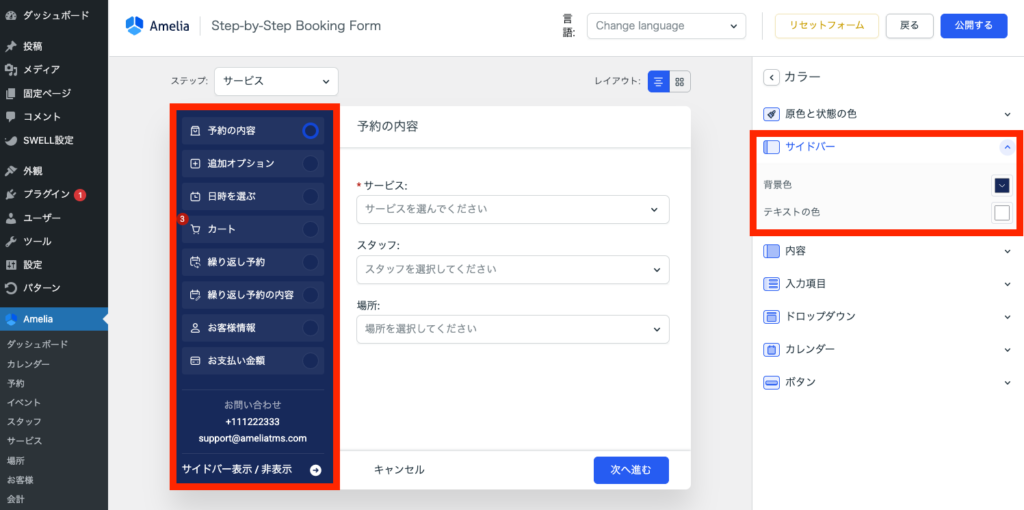Open the 背景色 color swatch

click(x=1001, y=185)
